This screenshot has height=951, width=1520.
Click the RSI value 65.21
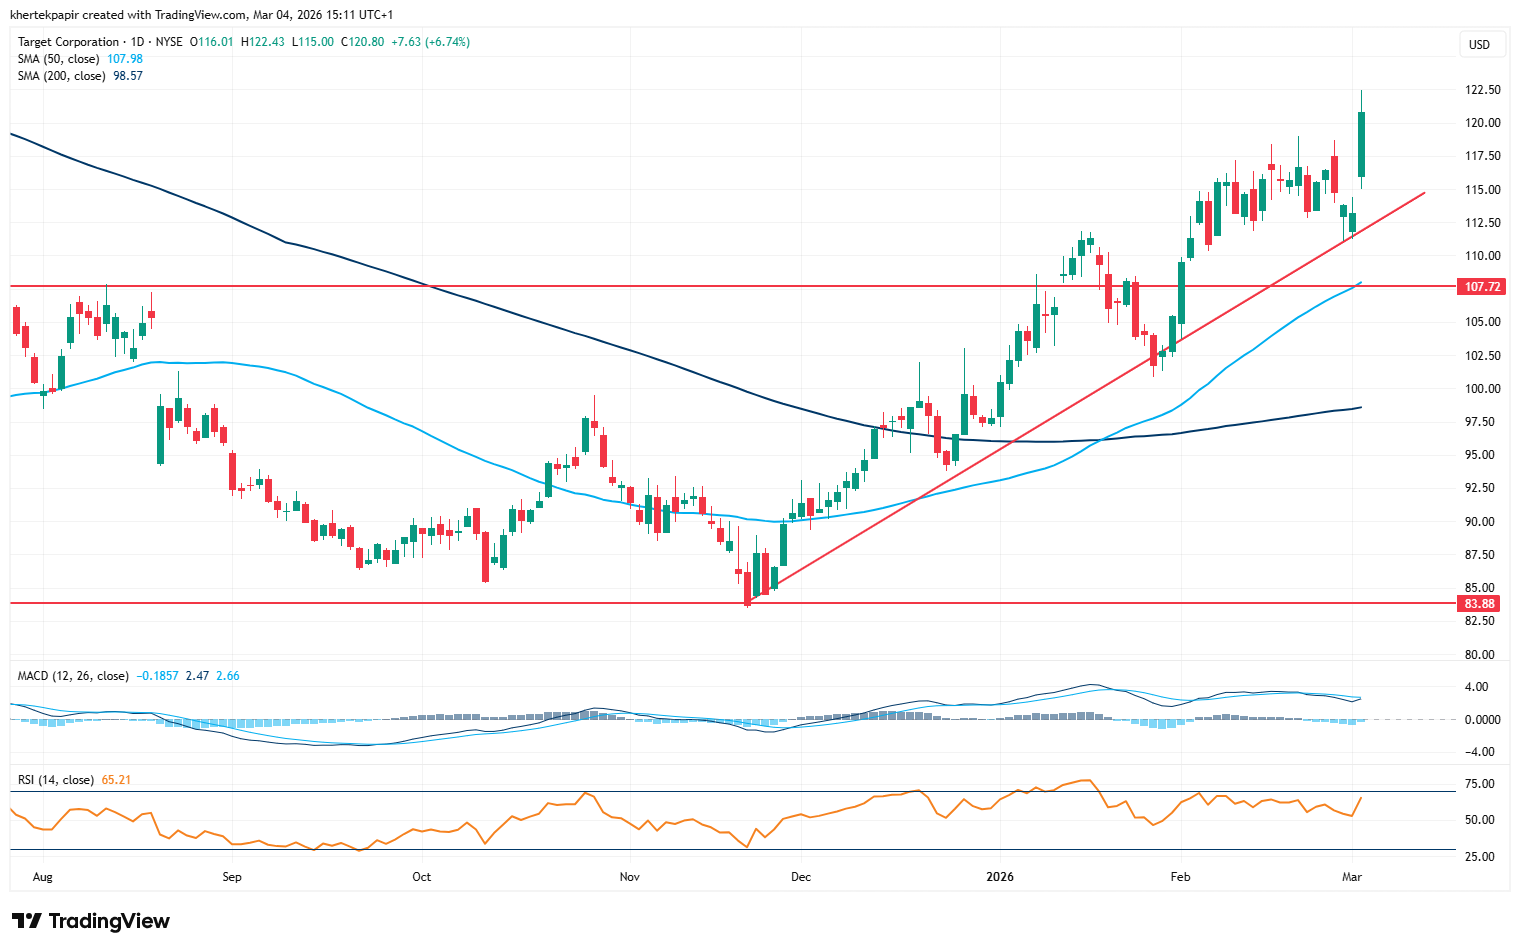tap(116, 780)
